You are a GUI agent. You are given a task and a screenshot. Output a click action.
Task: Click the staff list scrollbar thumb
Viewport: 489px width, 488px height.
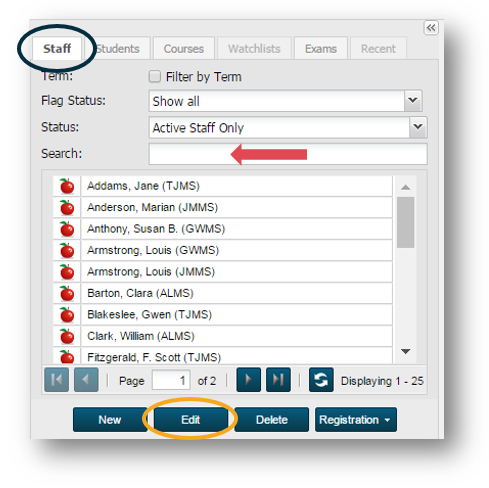[405, 222]
